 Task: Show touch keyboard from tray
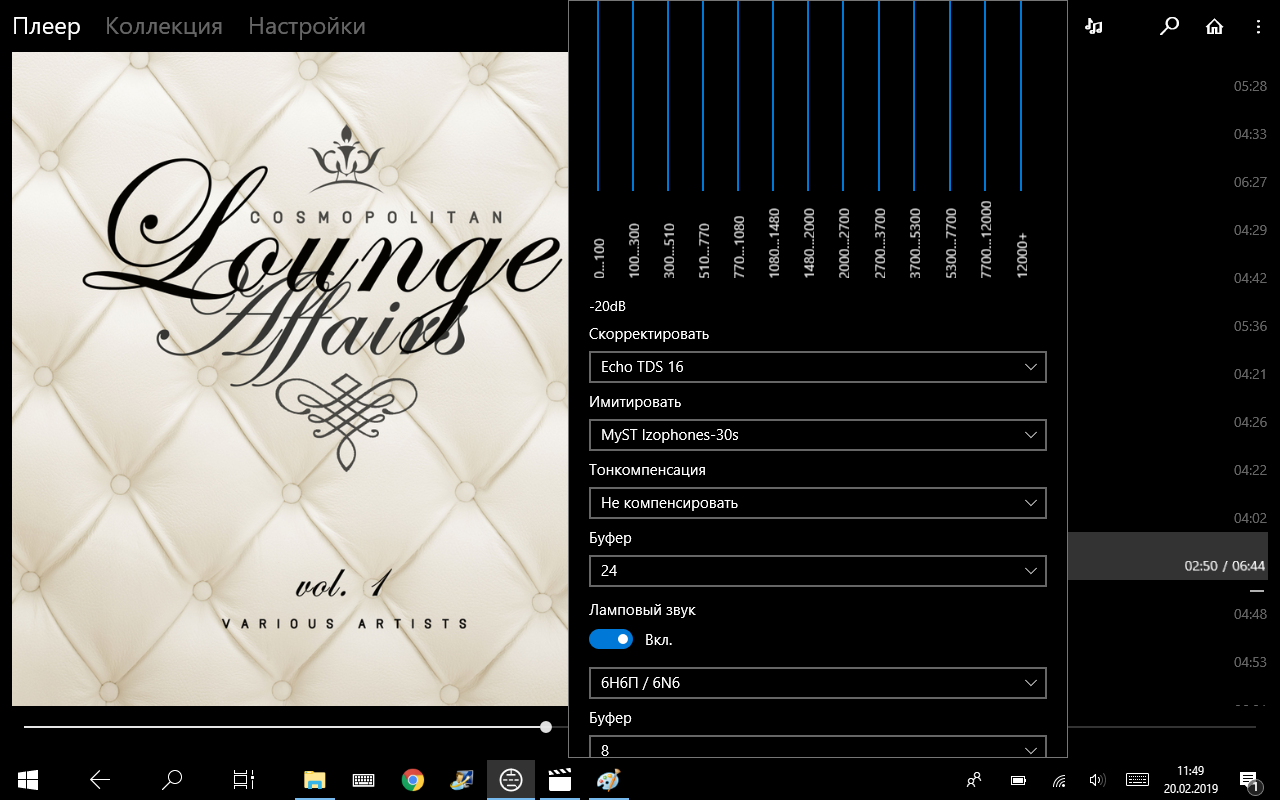[1137, 780]
